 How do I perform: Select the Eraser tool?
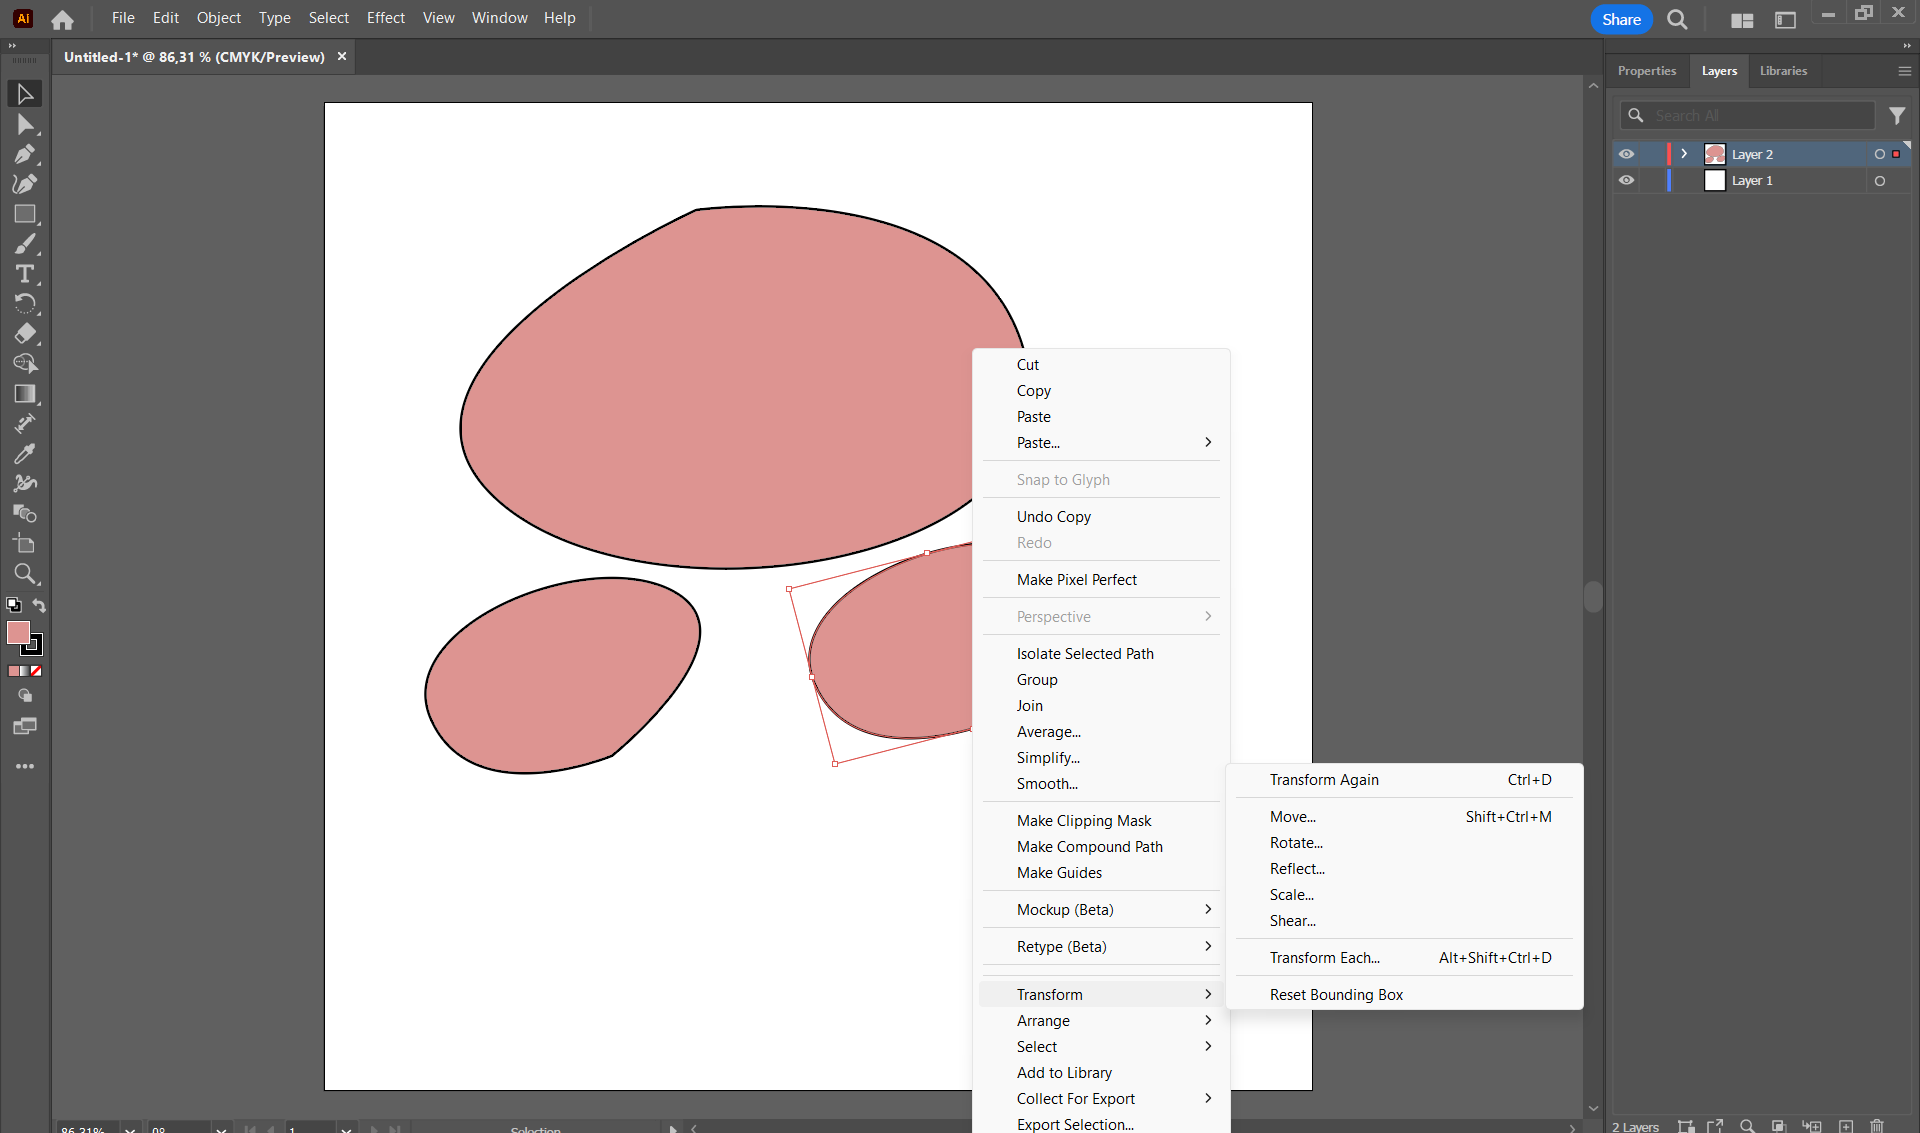tap(25, 334)
